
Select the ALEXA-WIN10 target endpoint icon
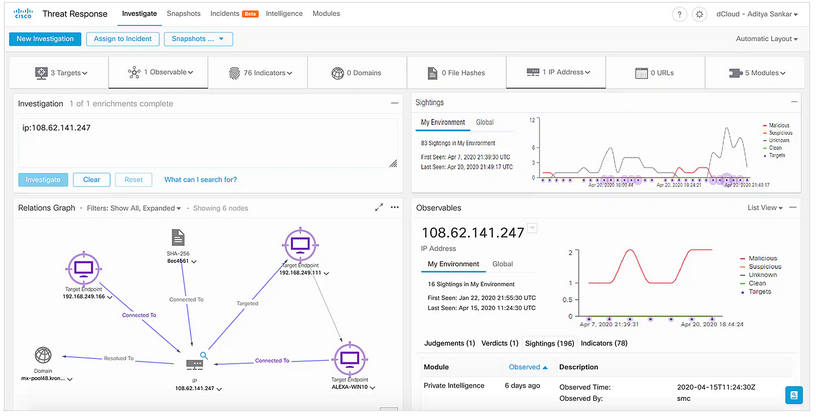point(349,358)
